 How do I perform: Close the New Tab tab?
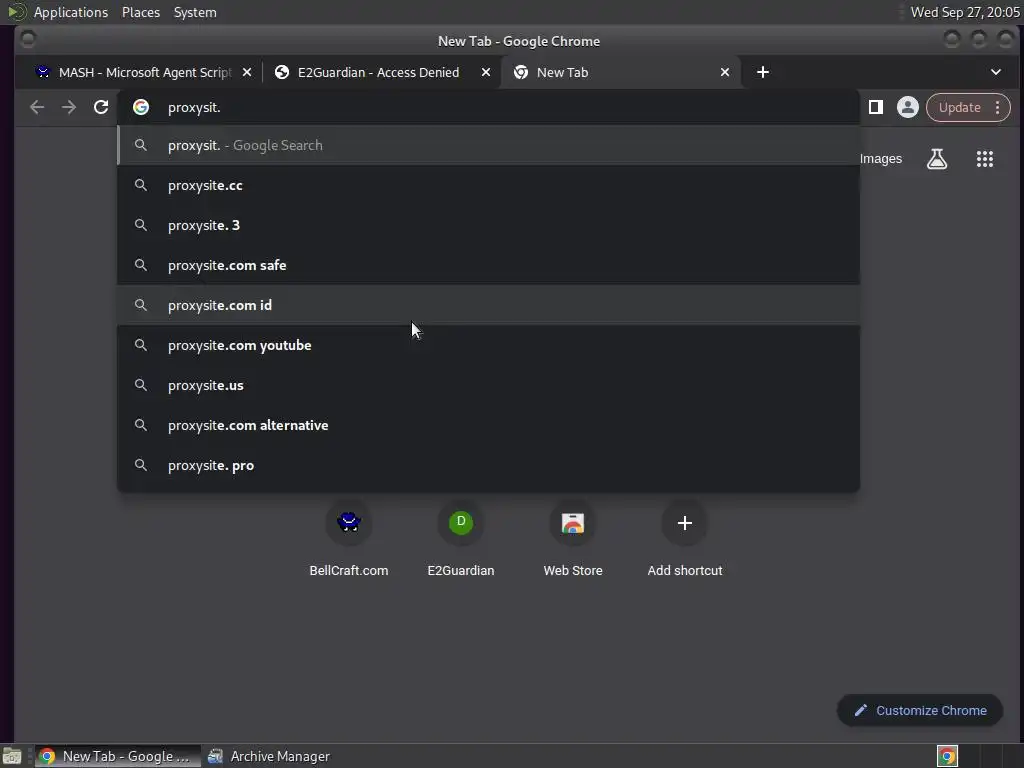pyautogui.click(x=725, y=72)
